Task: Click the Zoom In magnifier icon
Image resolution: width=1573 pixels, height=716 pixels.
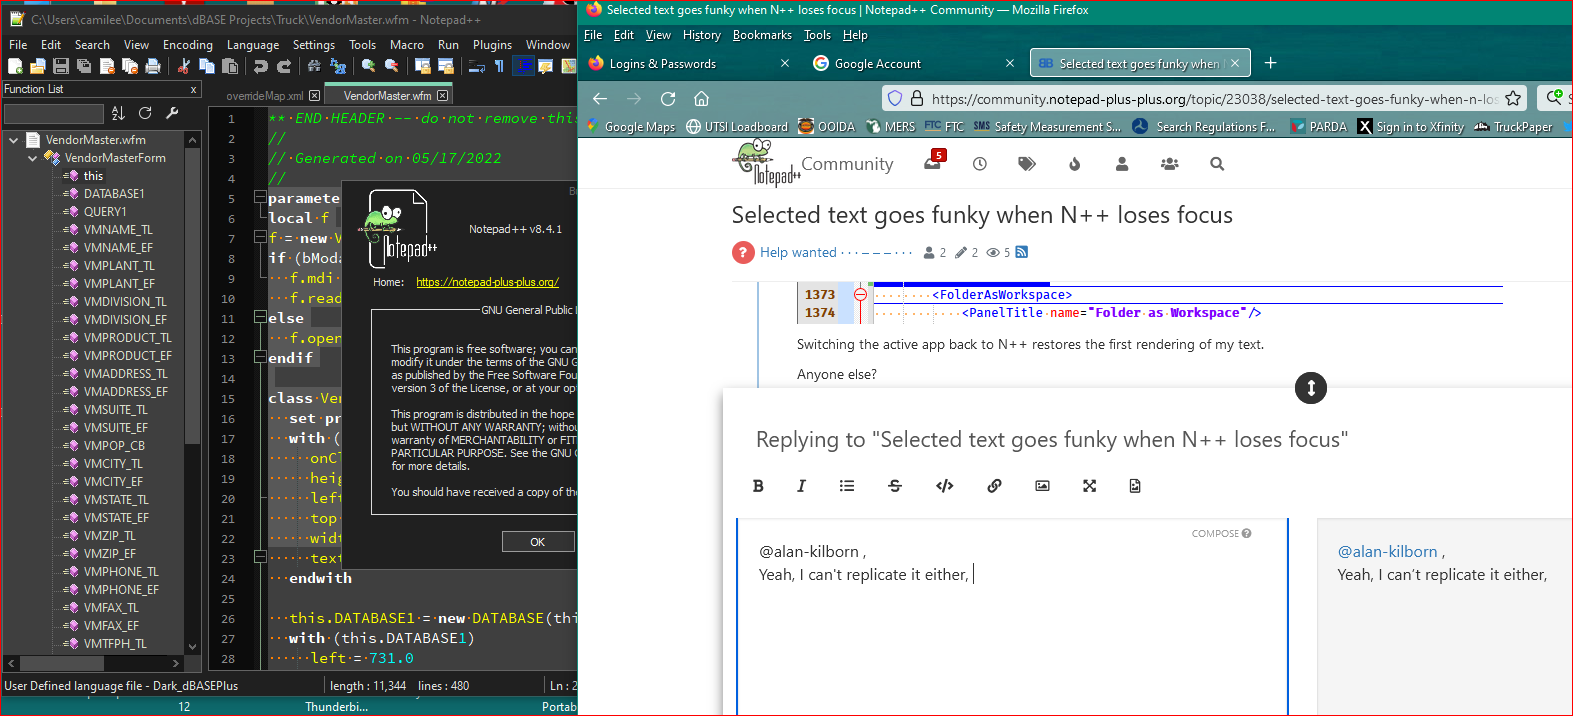Action: [368, 66]
